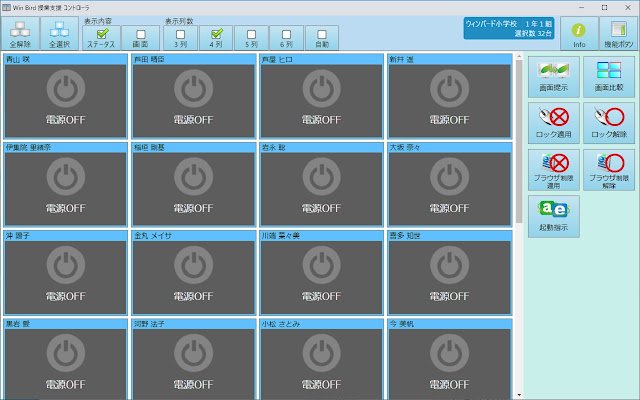Toggle the 4列 column option
This screenshot has width=640, height=400.
pyautogui.click(x=216, y=38)
